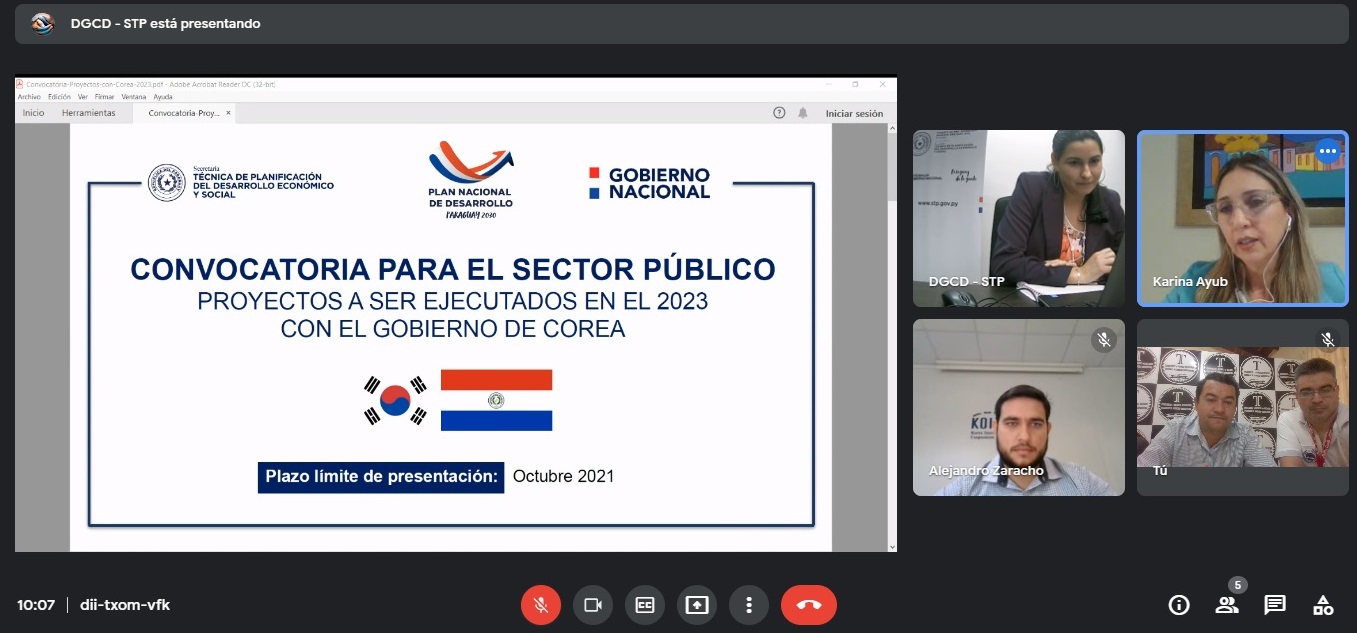The image size is (1357, 633).
Task: Click the DGCD - STP name label on its tile
Action: [966, 282]
